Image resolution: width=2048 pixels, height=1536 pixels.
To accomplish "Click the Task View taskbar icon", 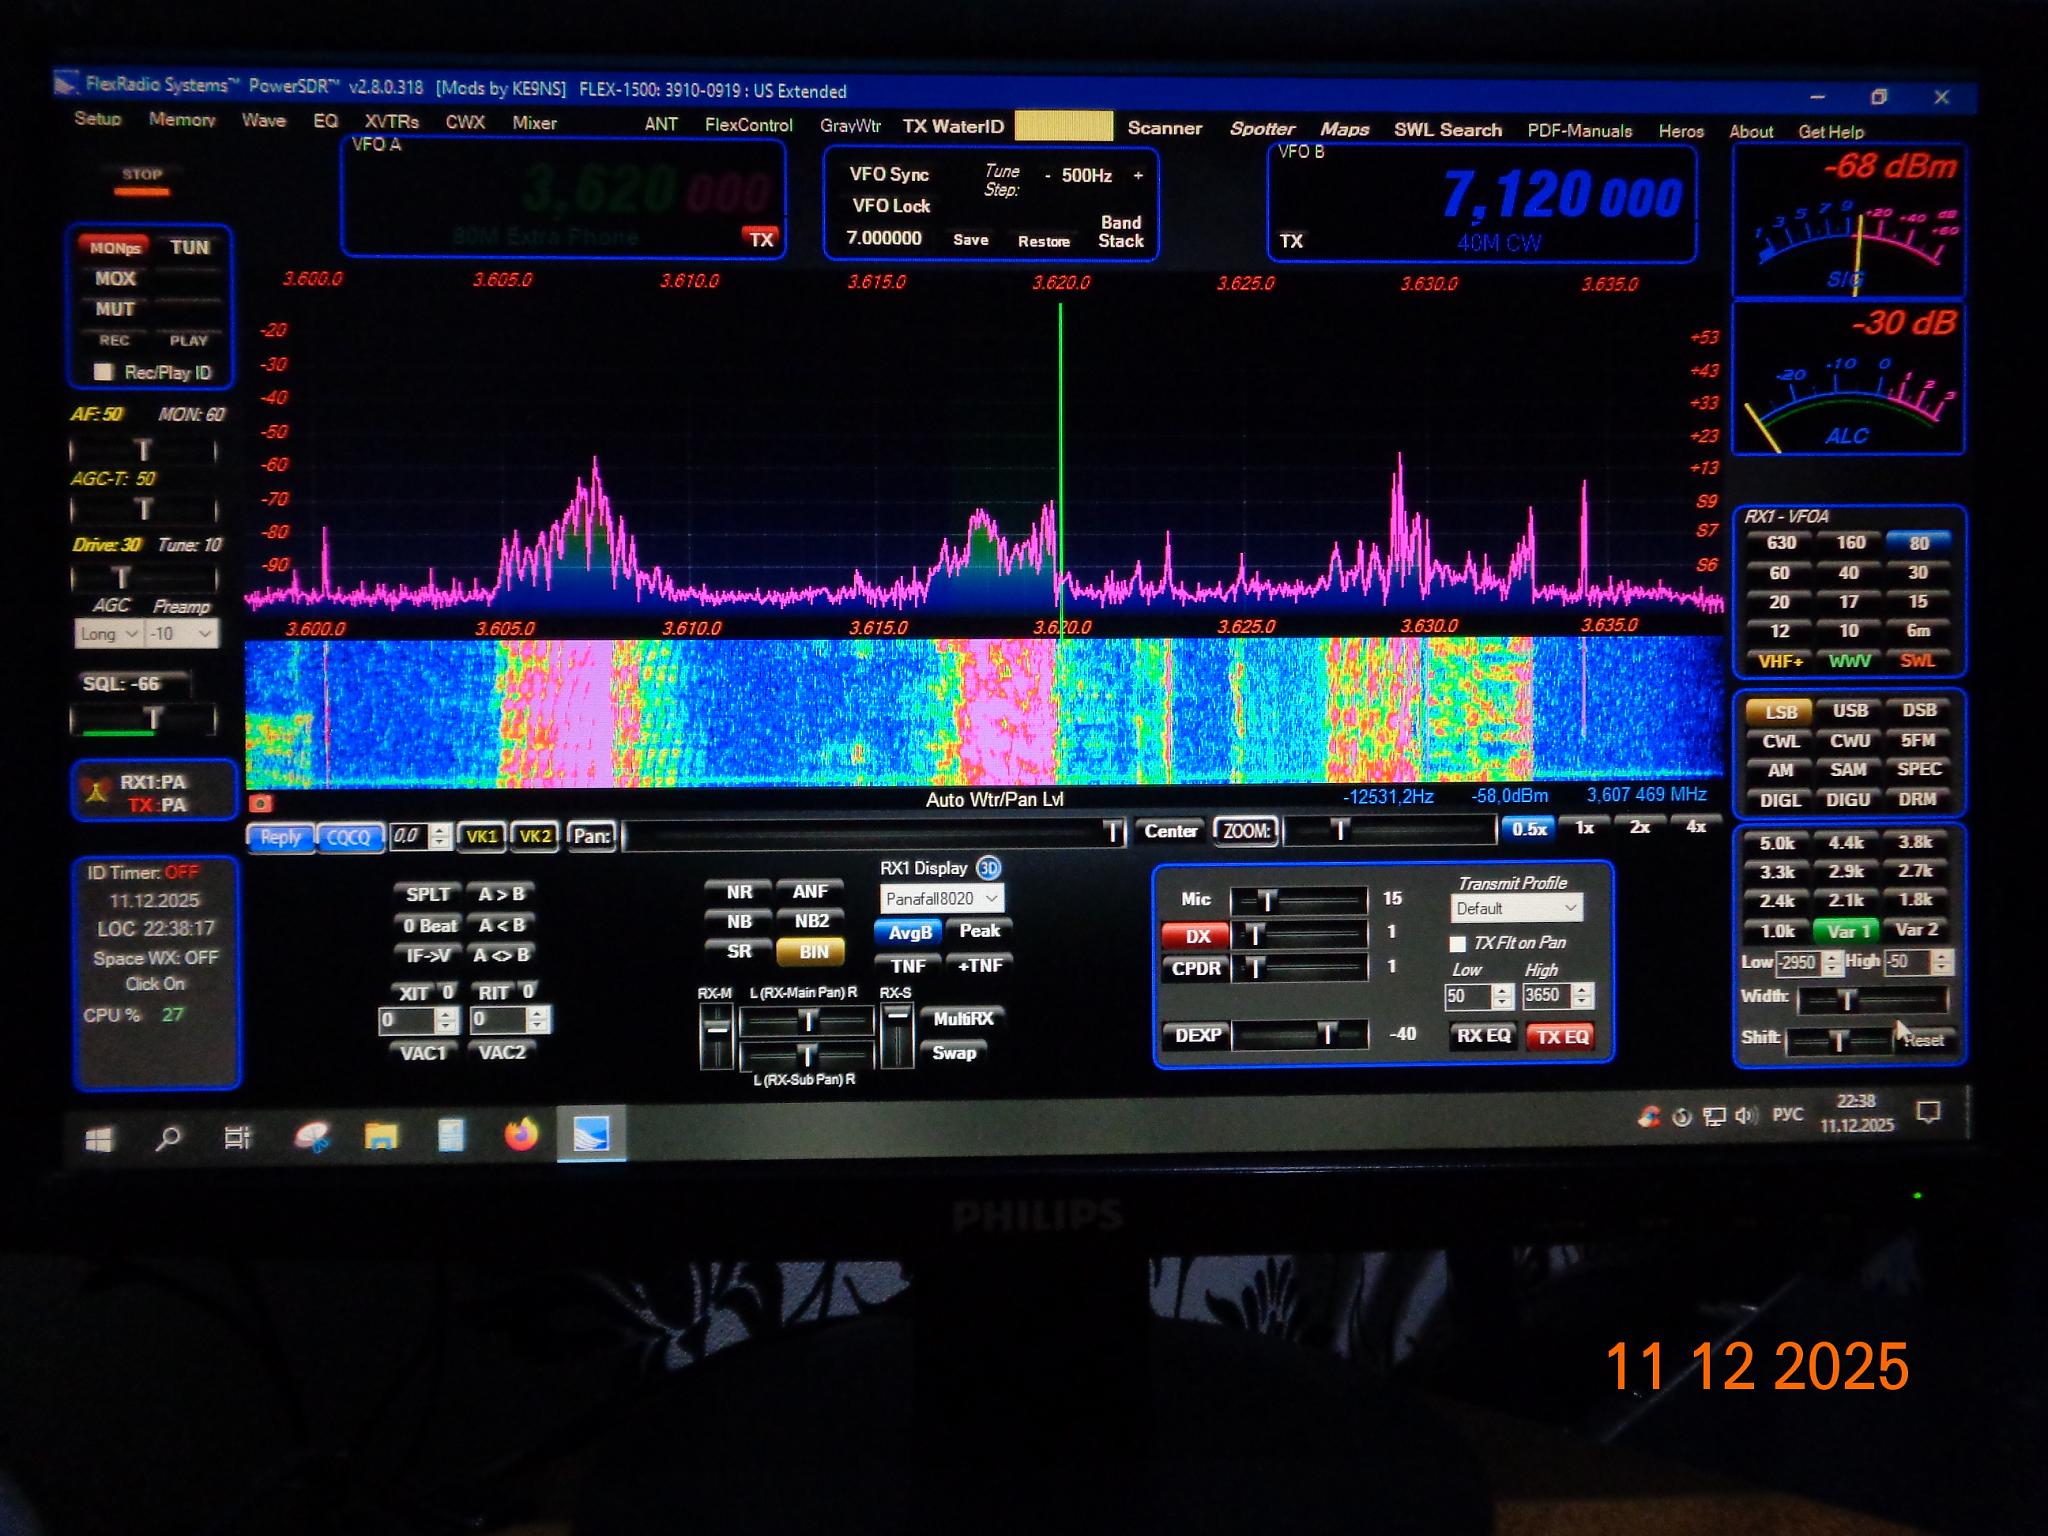I will click(237, 1137).
